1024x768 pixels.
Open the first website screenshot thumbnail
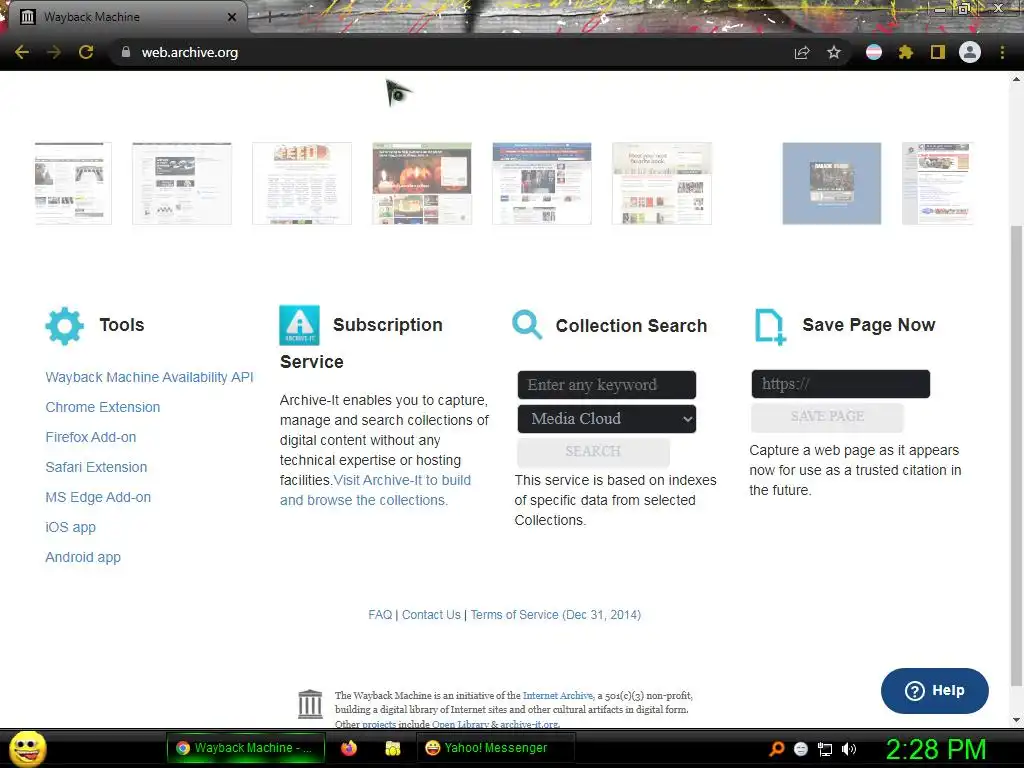pyautogui.click(x=73, y=184)
